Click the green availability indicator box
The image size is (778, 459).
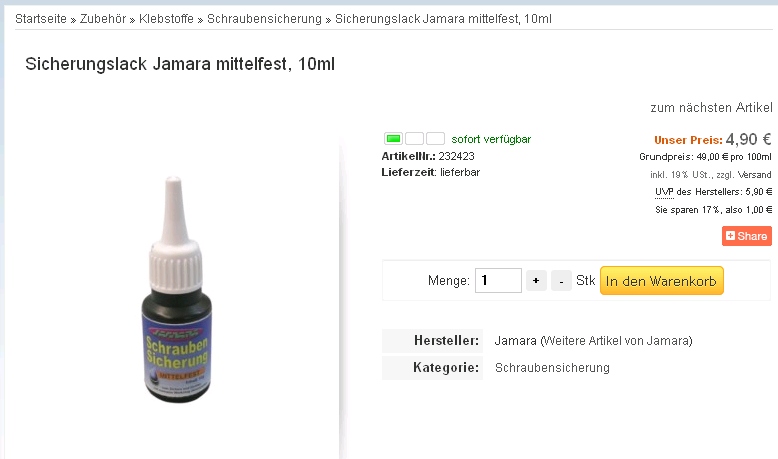tap(393, 138)
